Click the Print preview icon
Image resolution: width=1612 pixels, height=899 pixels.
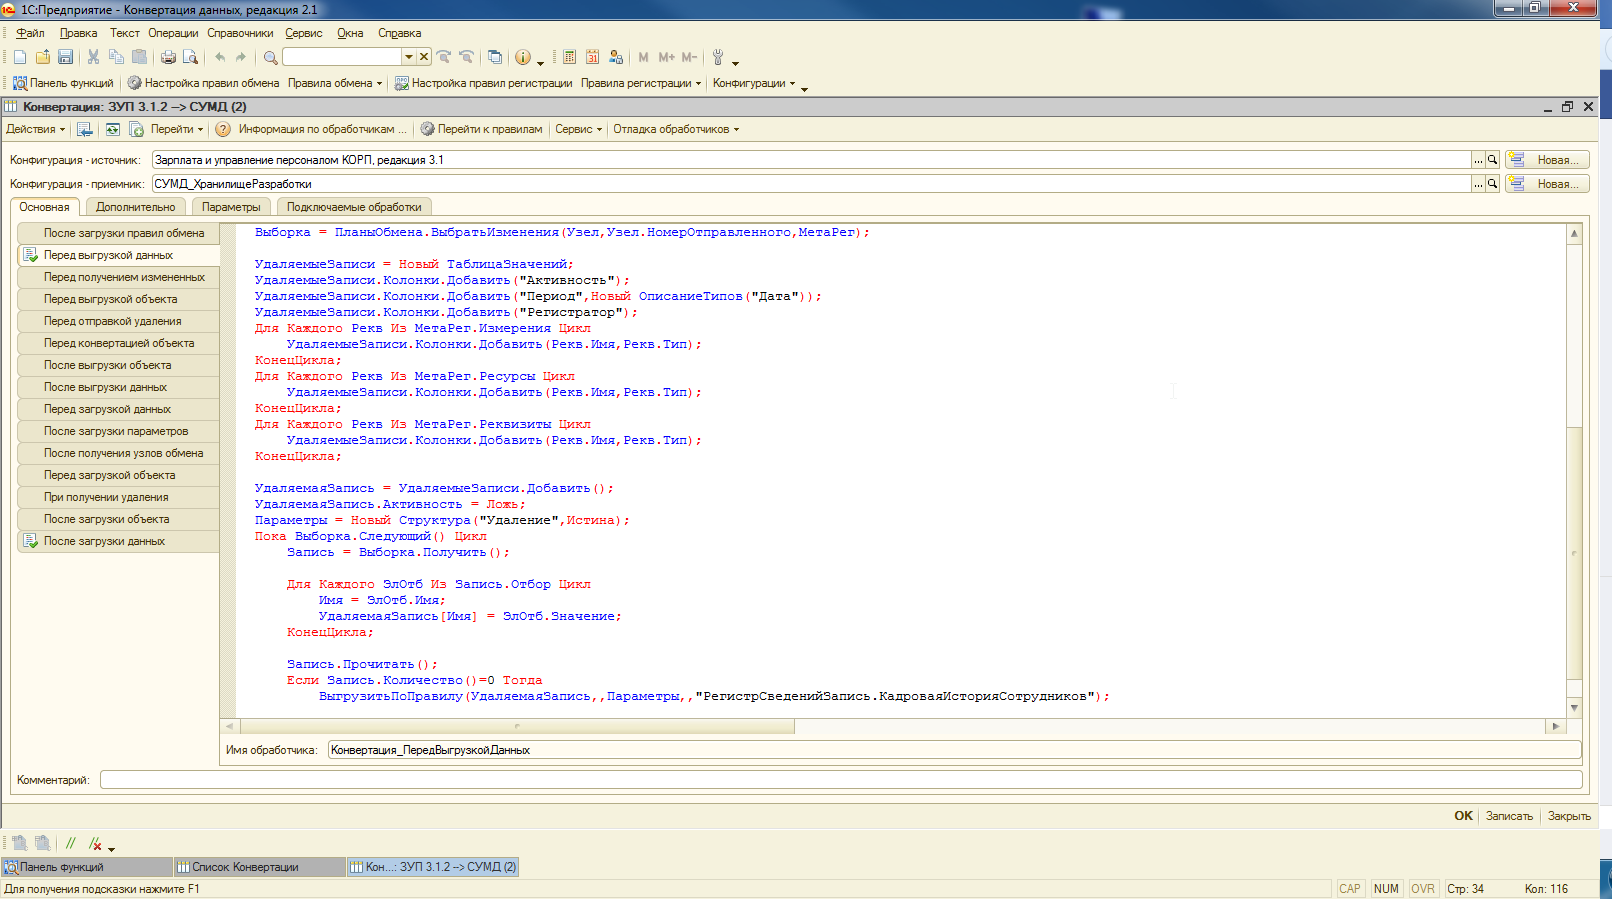pos(190,57)
